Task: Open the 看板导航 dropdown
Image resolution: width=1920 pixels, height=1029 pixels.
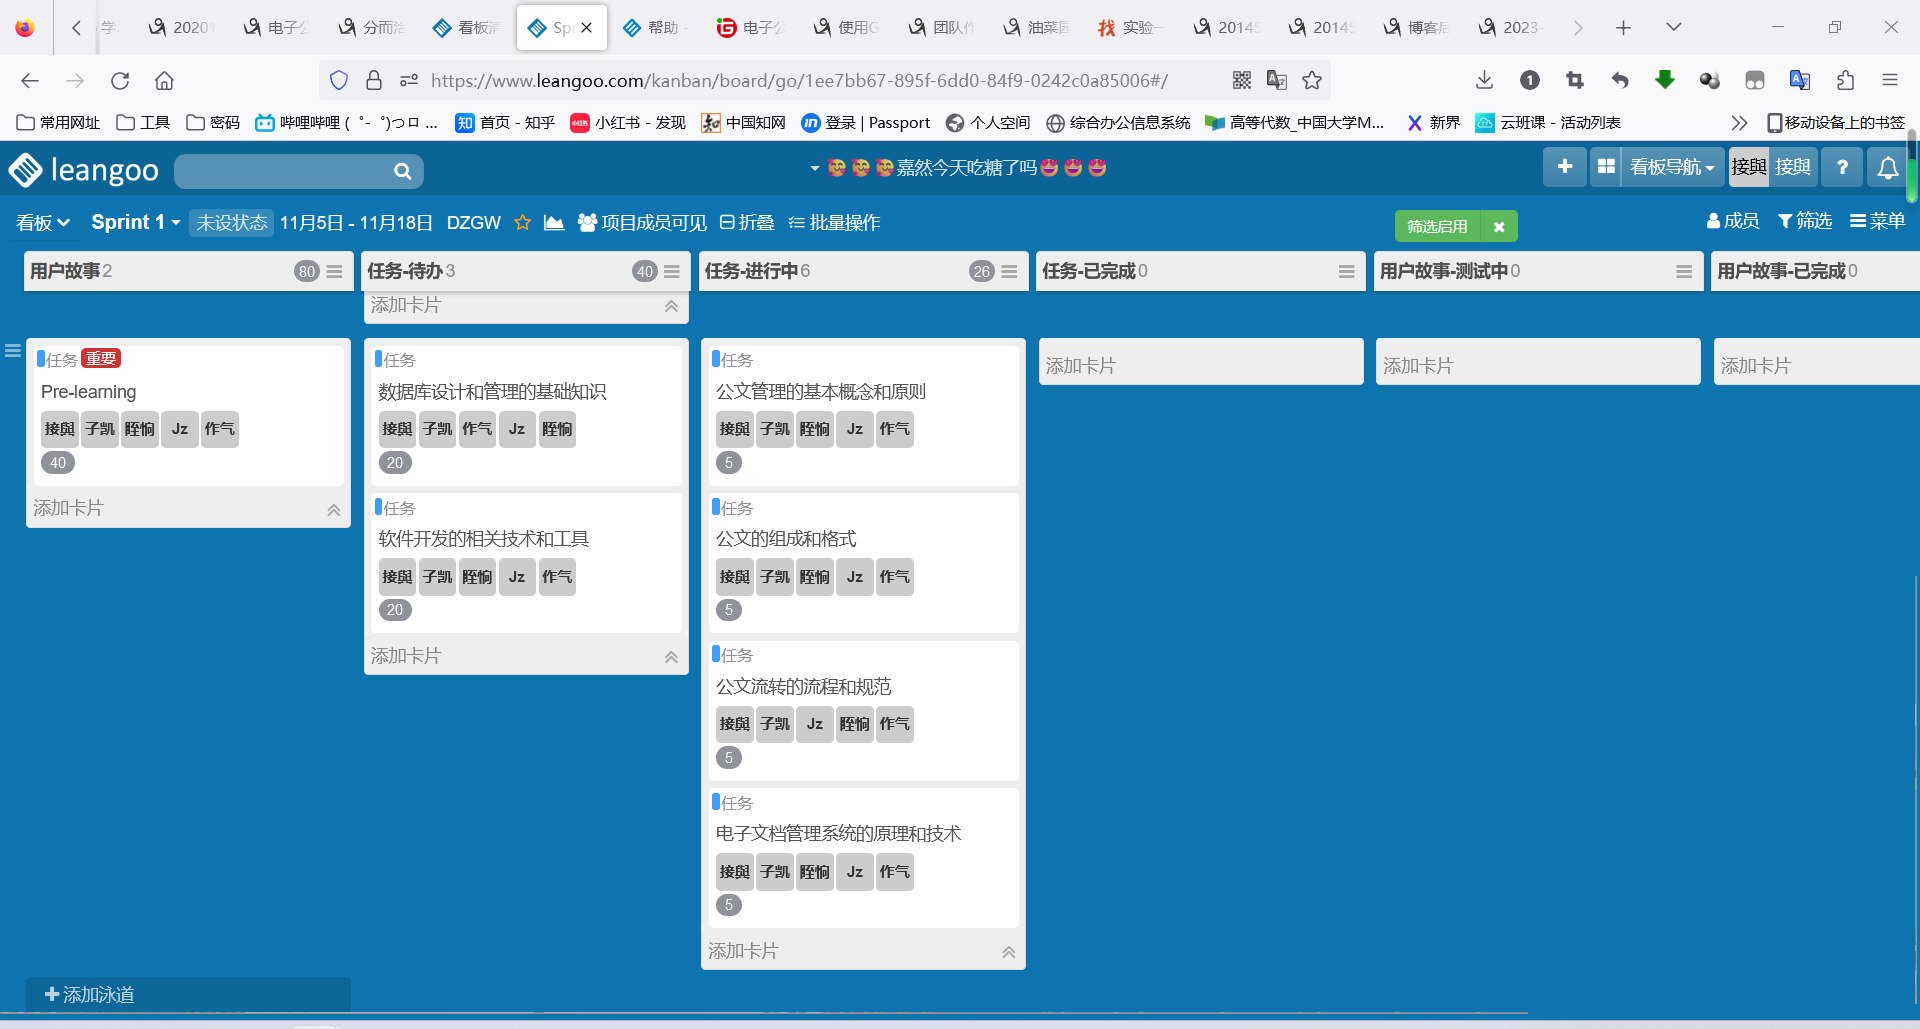Action: pos(1672,167)
